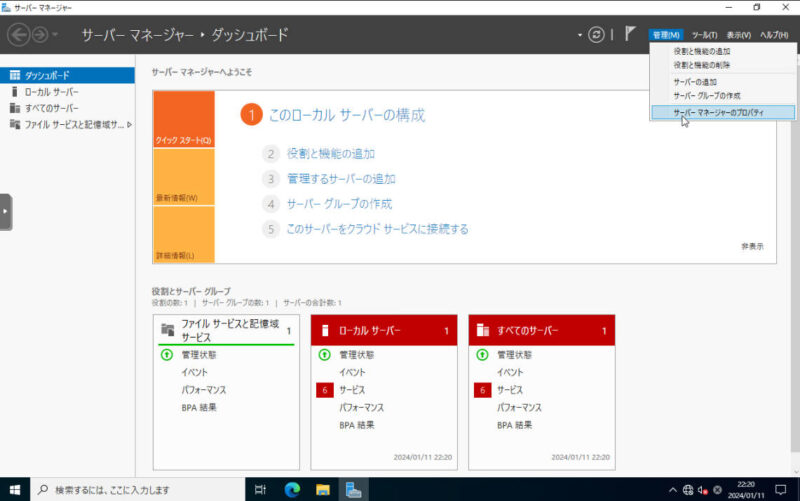The image size is (800, 501).
Task: Open File Explorer from taskbar
Action: pyautogui.click(x=322, y=490)
